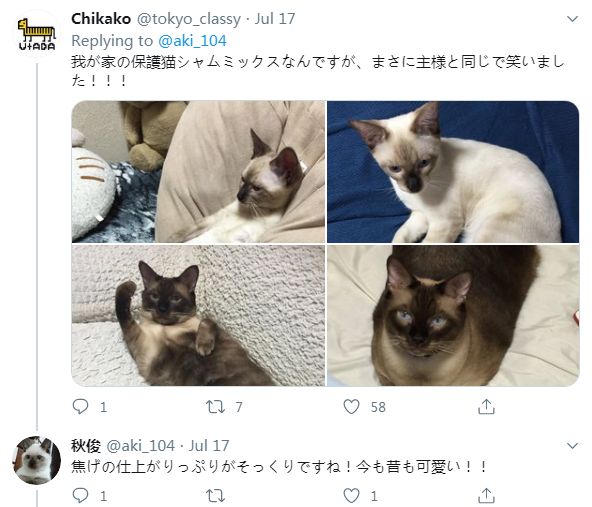Share 秋俊's tweet via share icon
The image size is (592, 507).
click(486, 495)
